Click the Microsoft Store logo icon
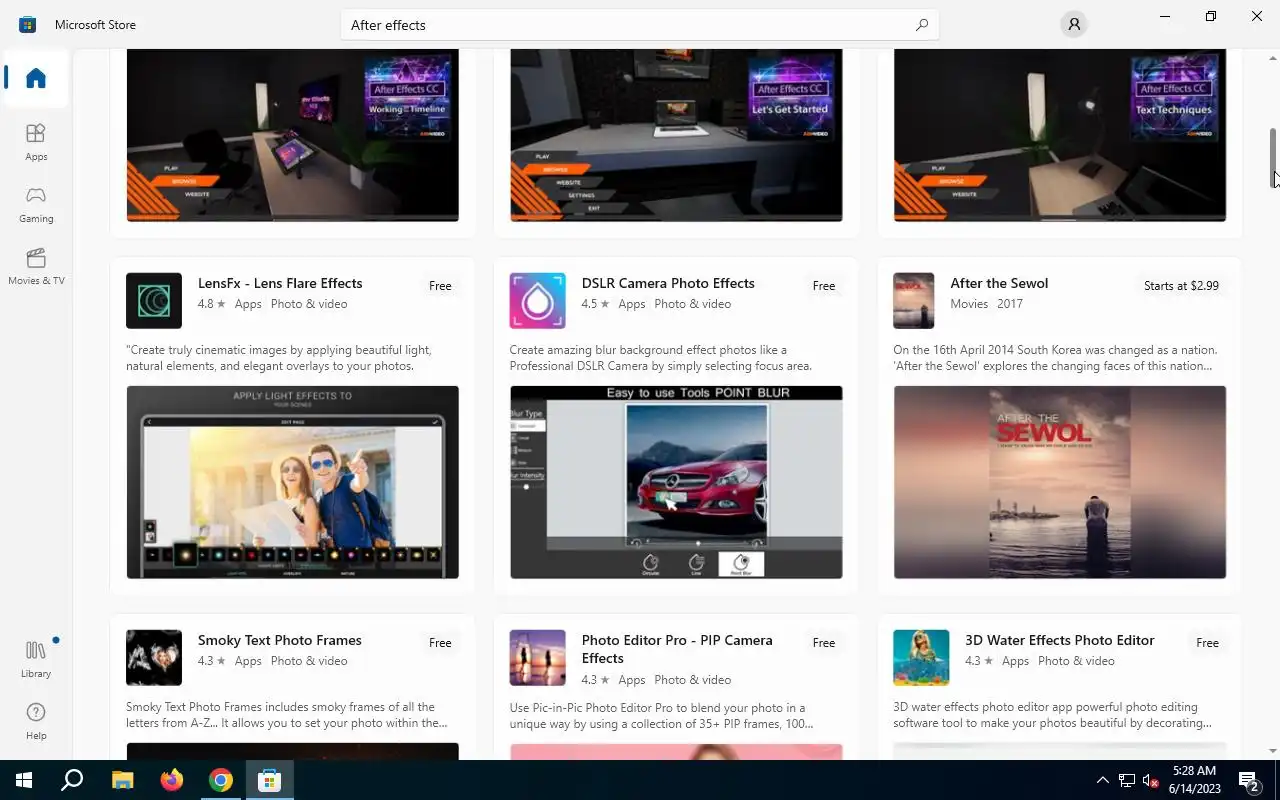This screenshot has width=1280, height=800. 28,24
